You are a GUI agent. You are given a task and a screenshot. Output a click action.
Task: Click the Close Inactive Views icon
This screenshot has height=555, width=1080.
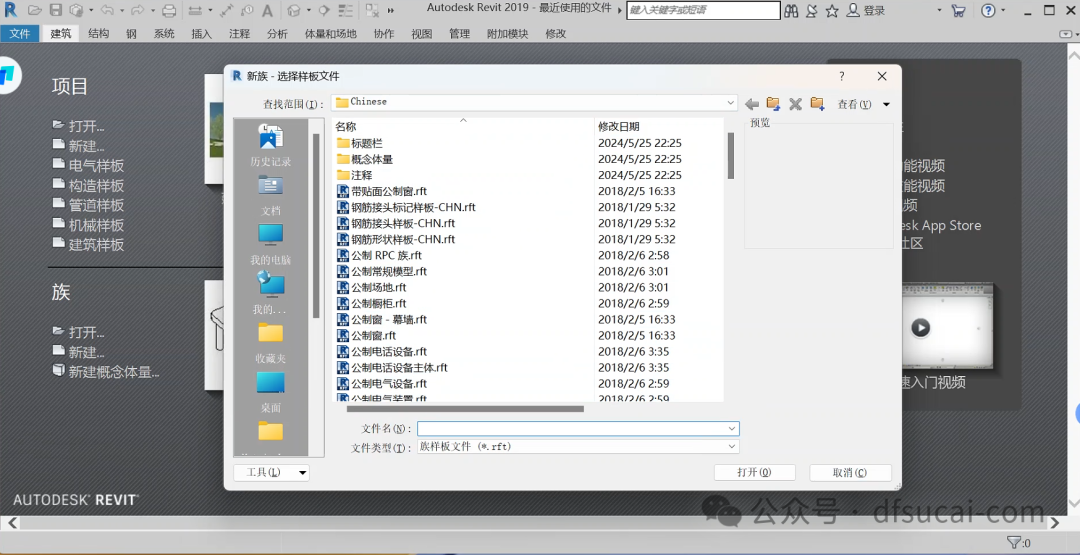[372, 10]
